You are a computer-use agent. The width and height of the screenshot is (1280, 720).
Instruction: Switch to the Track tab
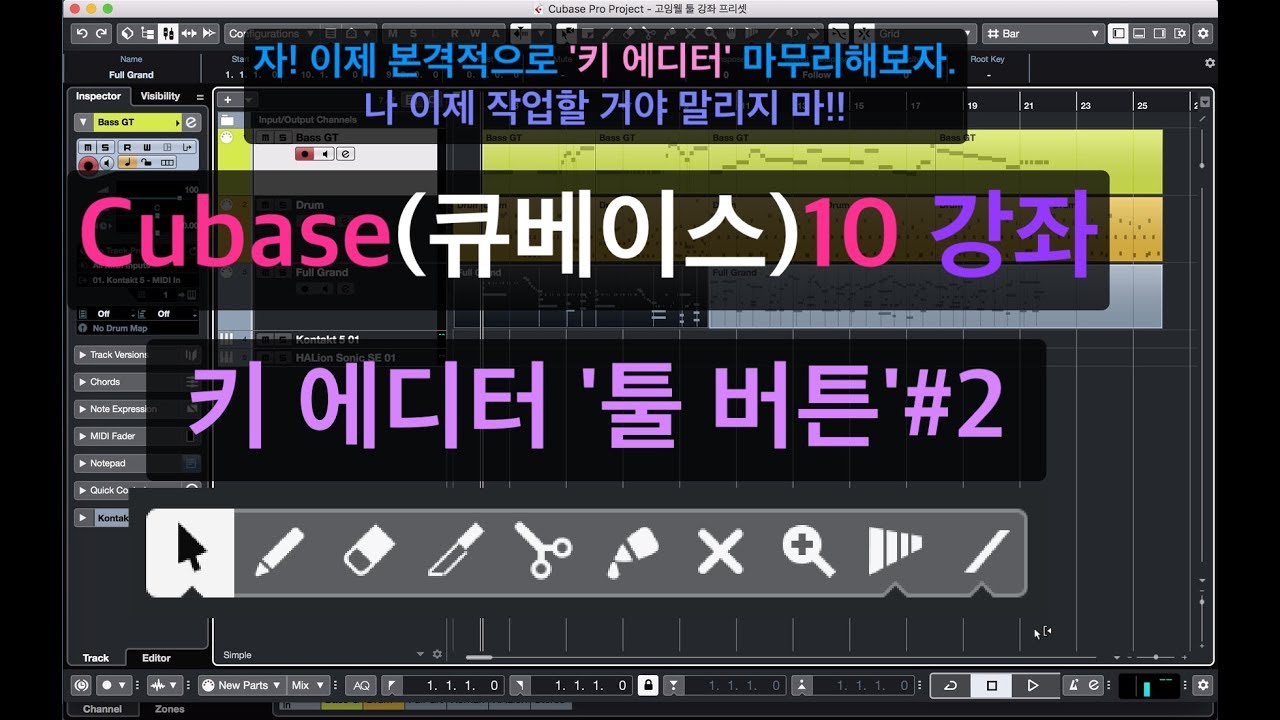pos(96,657)
